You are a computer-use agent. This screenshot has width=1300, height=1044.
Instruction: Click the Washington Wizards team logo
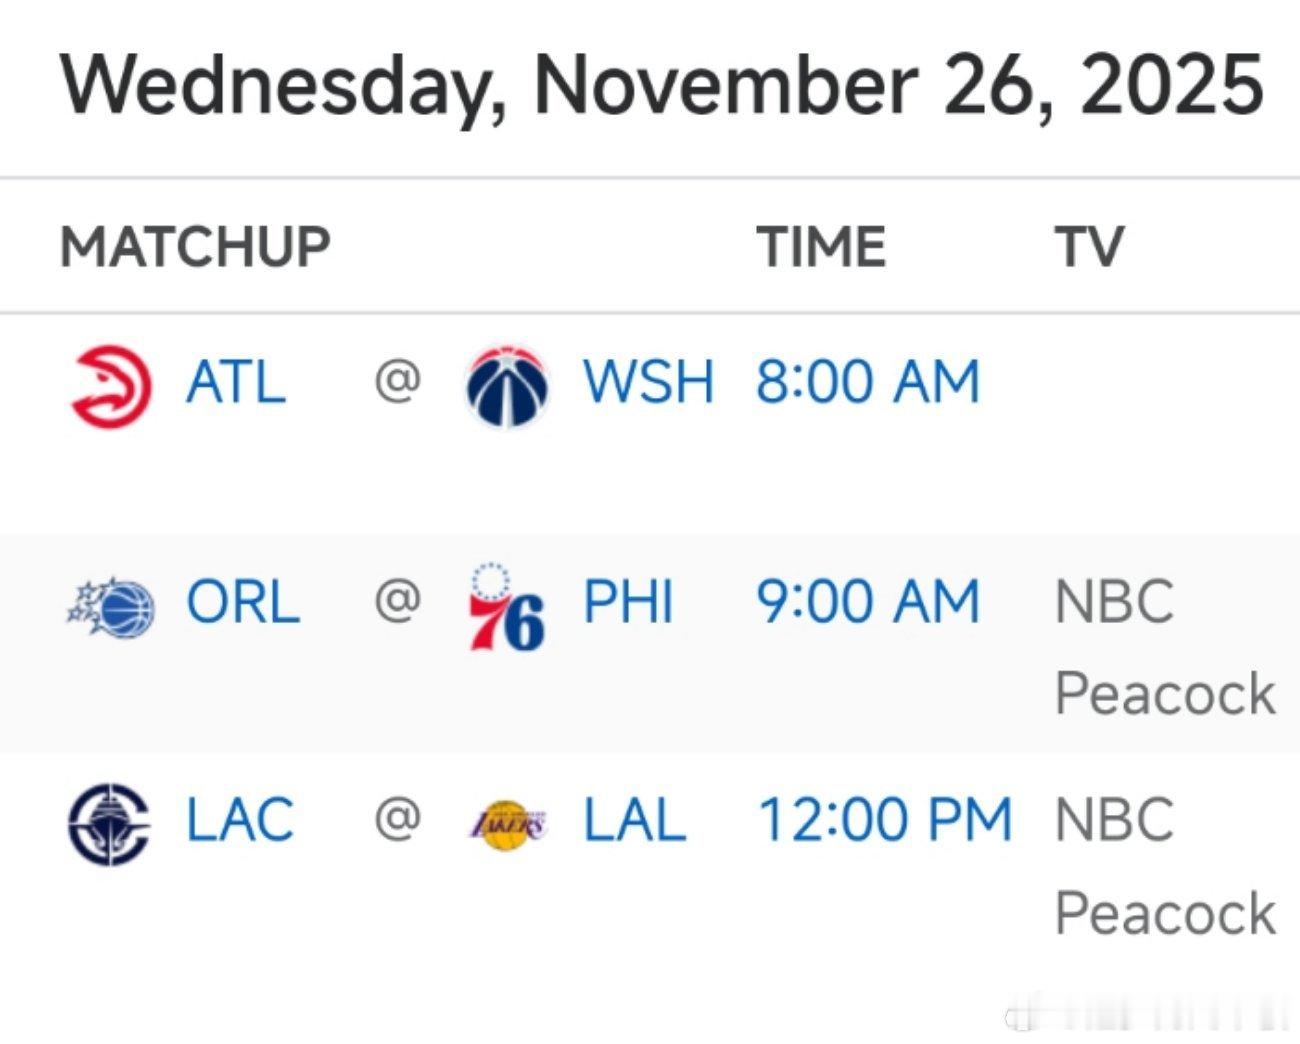point(507,386)
